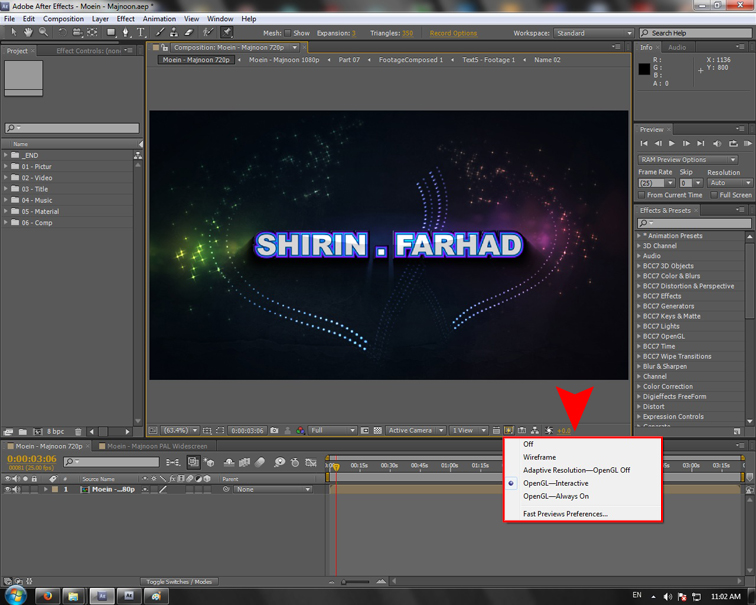Select the Brush tool

click(160, 32)
